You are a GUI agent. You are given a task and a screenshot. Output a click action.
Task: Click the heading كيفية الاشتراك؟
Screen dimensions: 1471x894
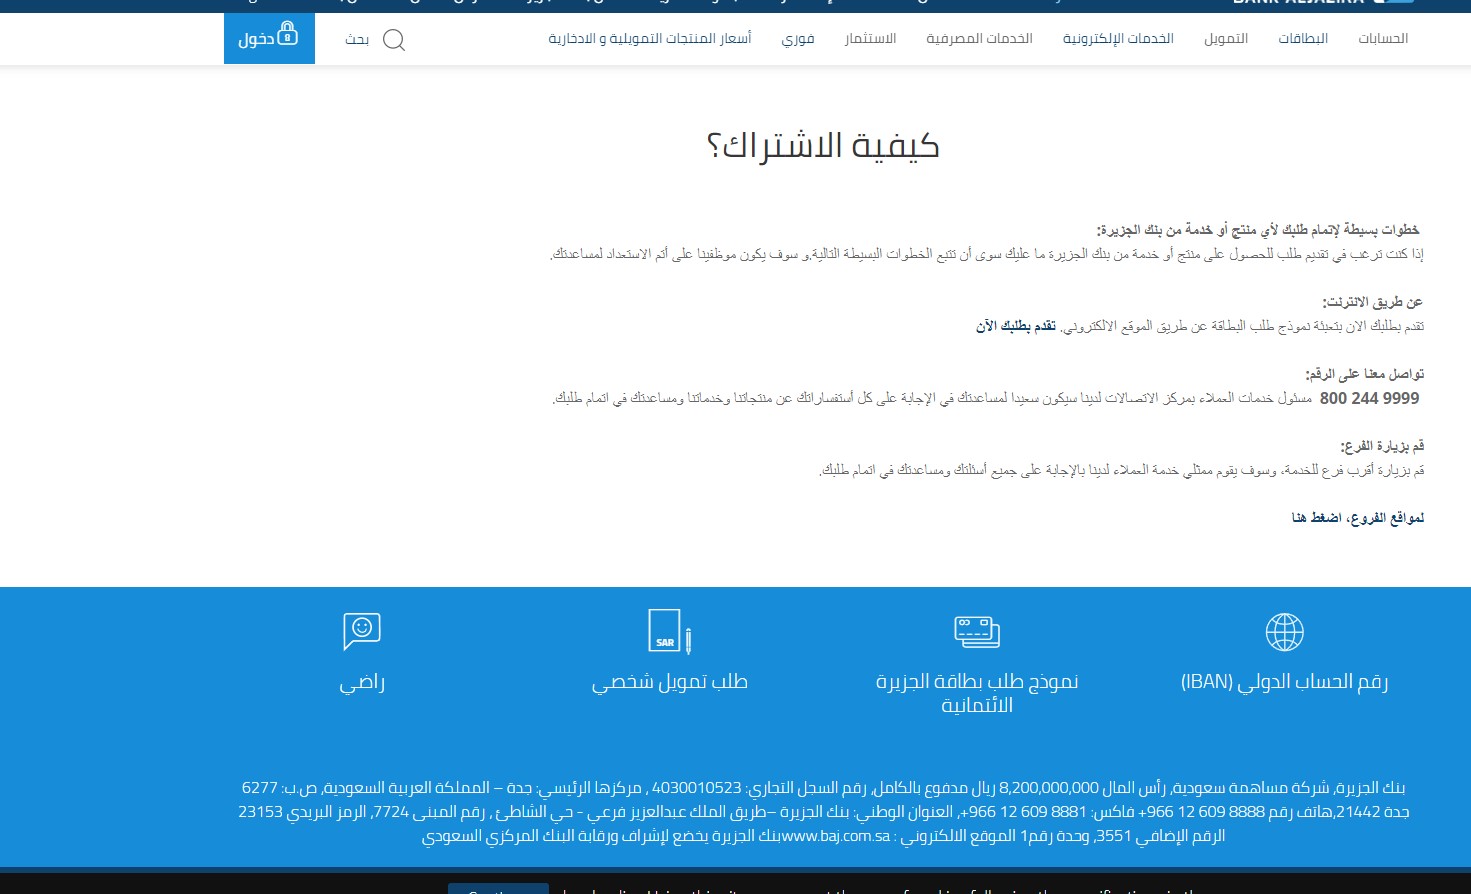point(823,146)
